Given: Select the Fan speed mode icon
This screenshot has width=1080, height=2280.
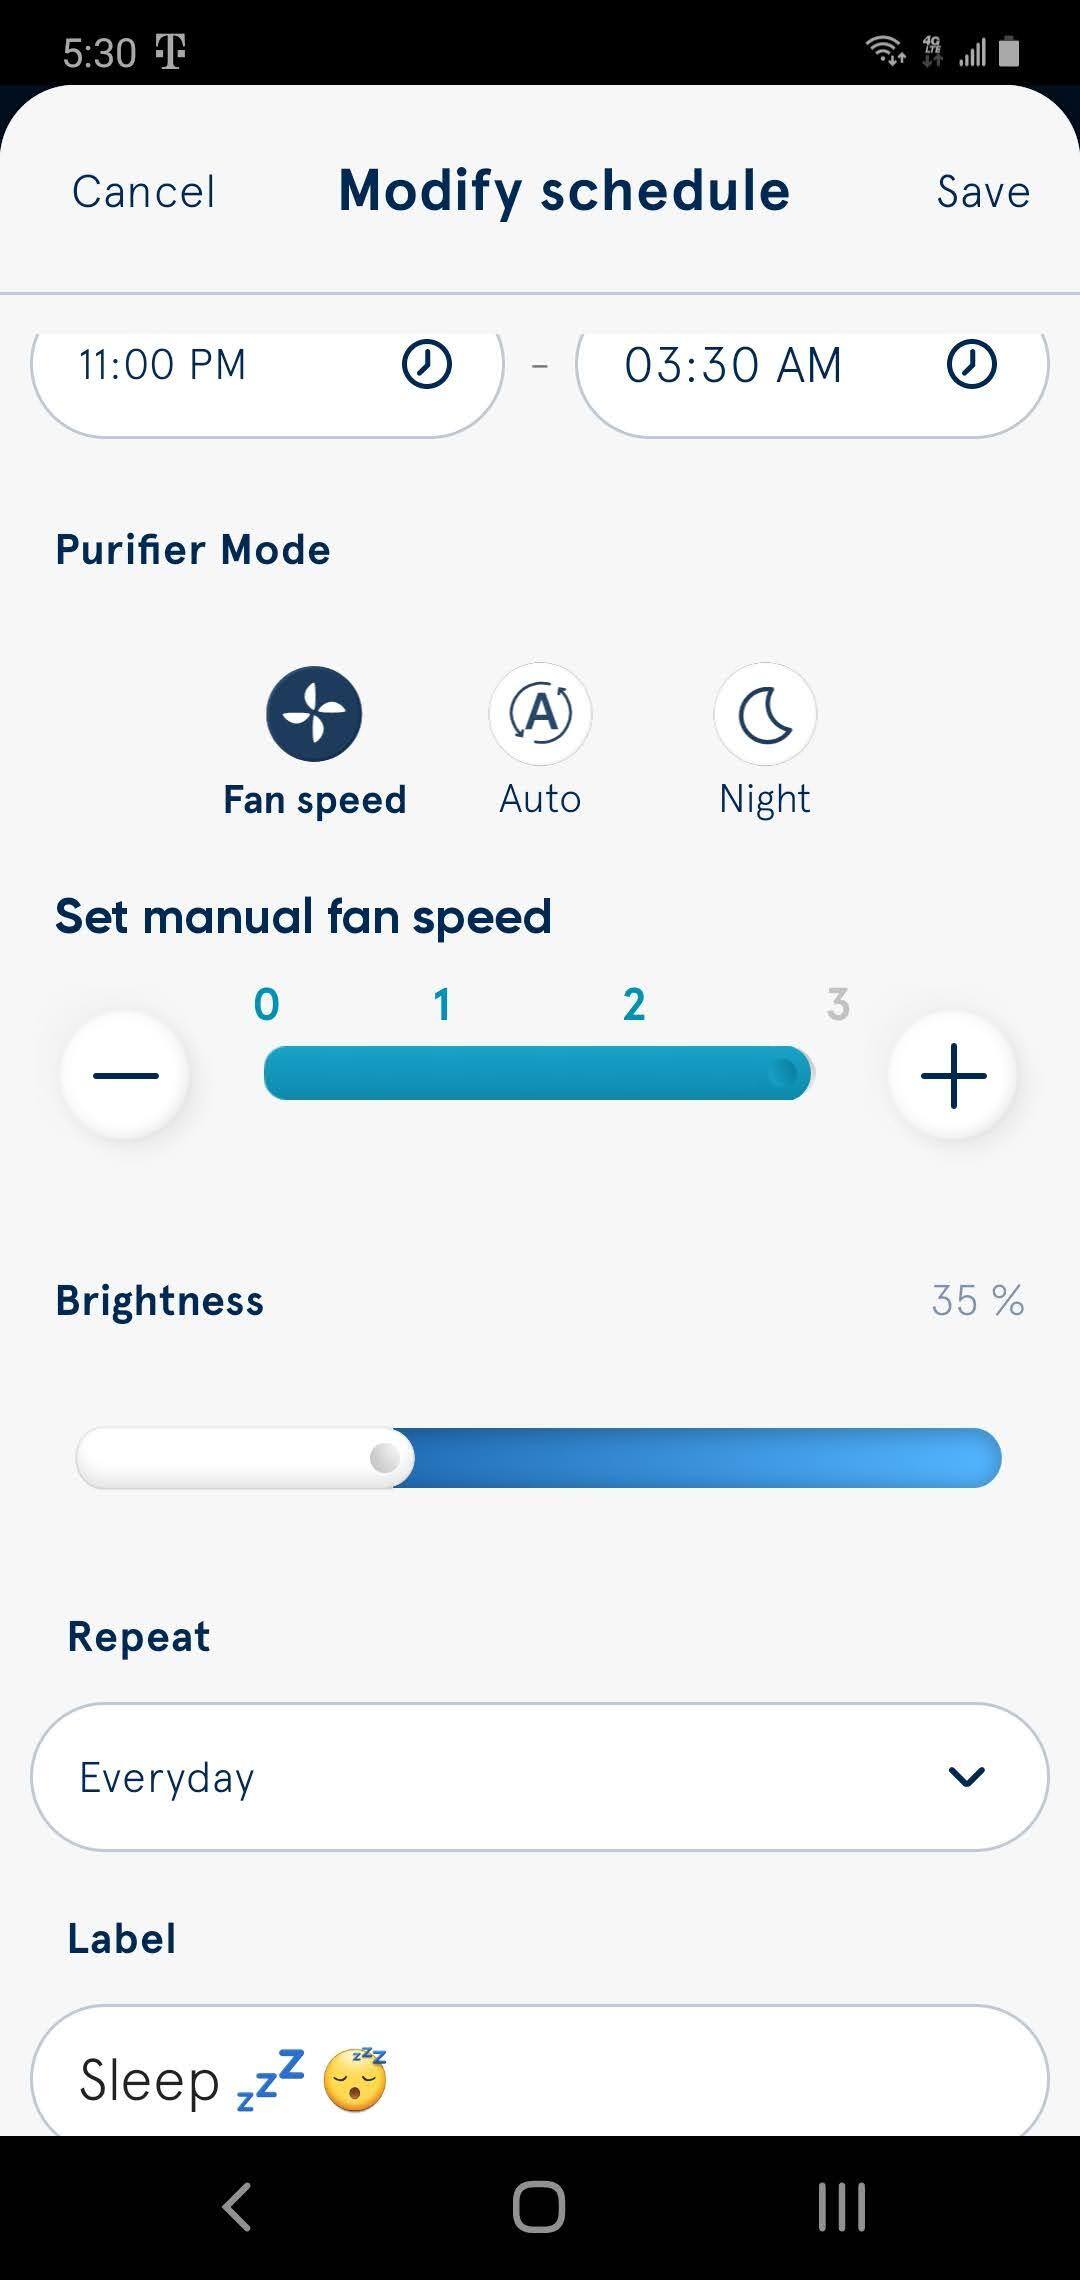Looking at the screenshot, I should coord(314,714).
